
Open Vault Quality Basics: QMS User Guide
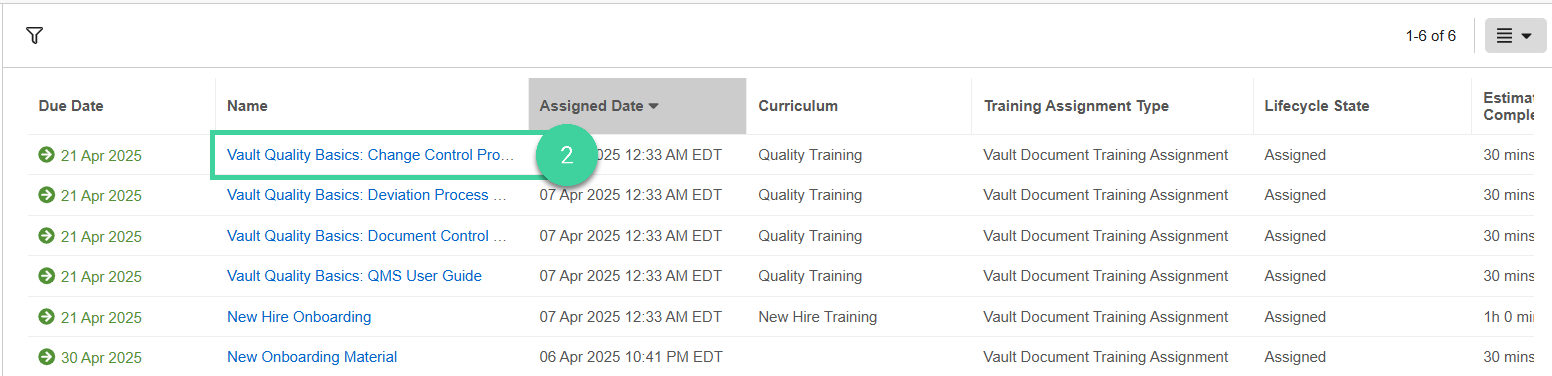tap(354, 276)
